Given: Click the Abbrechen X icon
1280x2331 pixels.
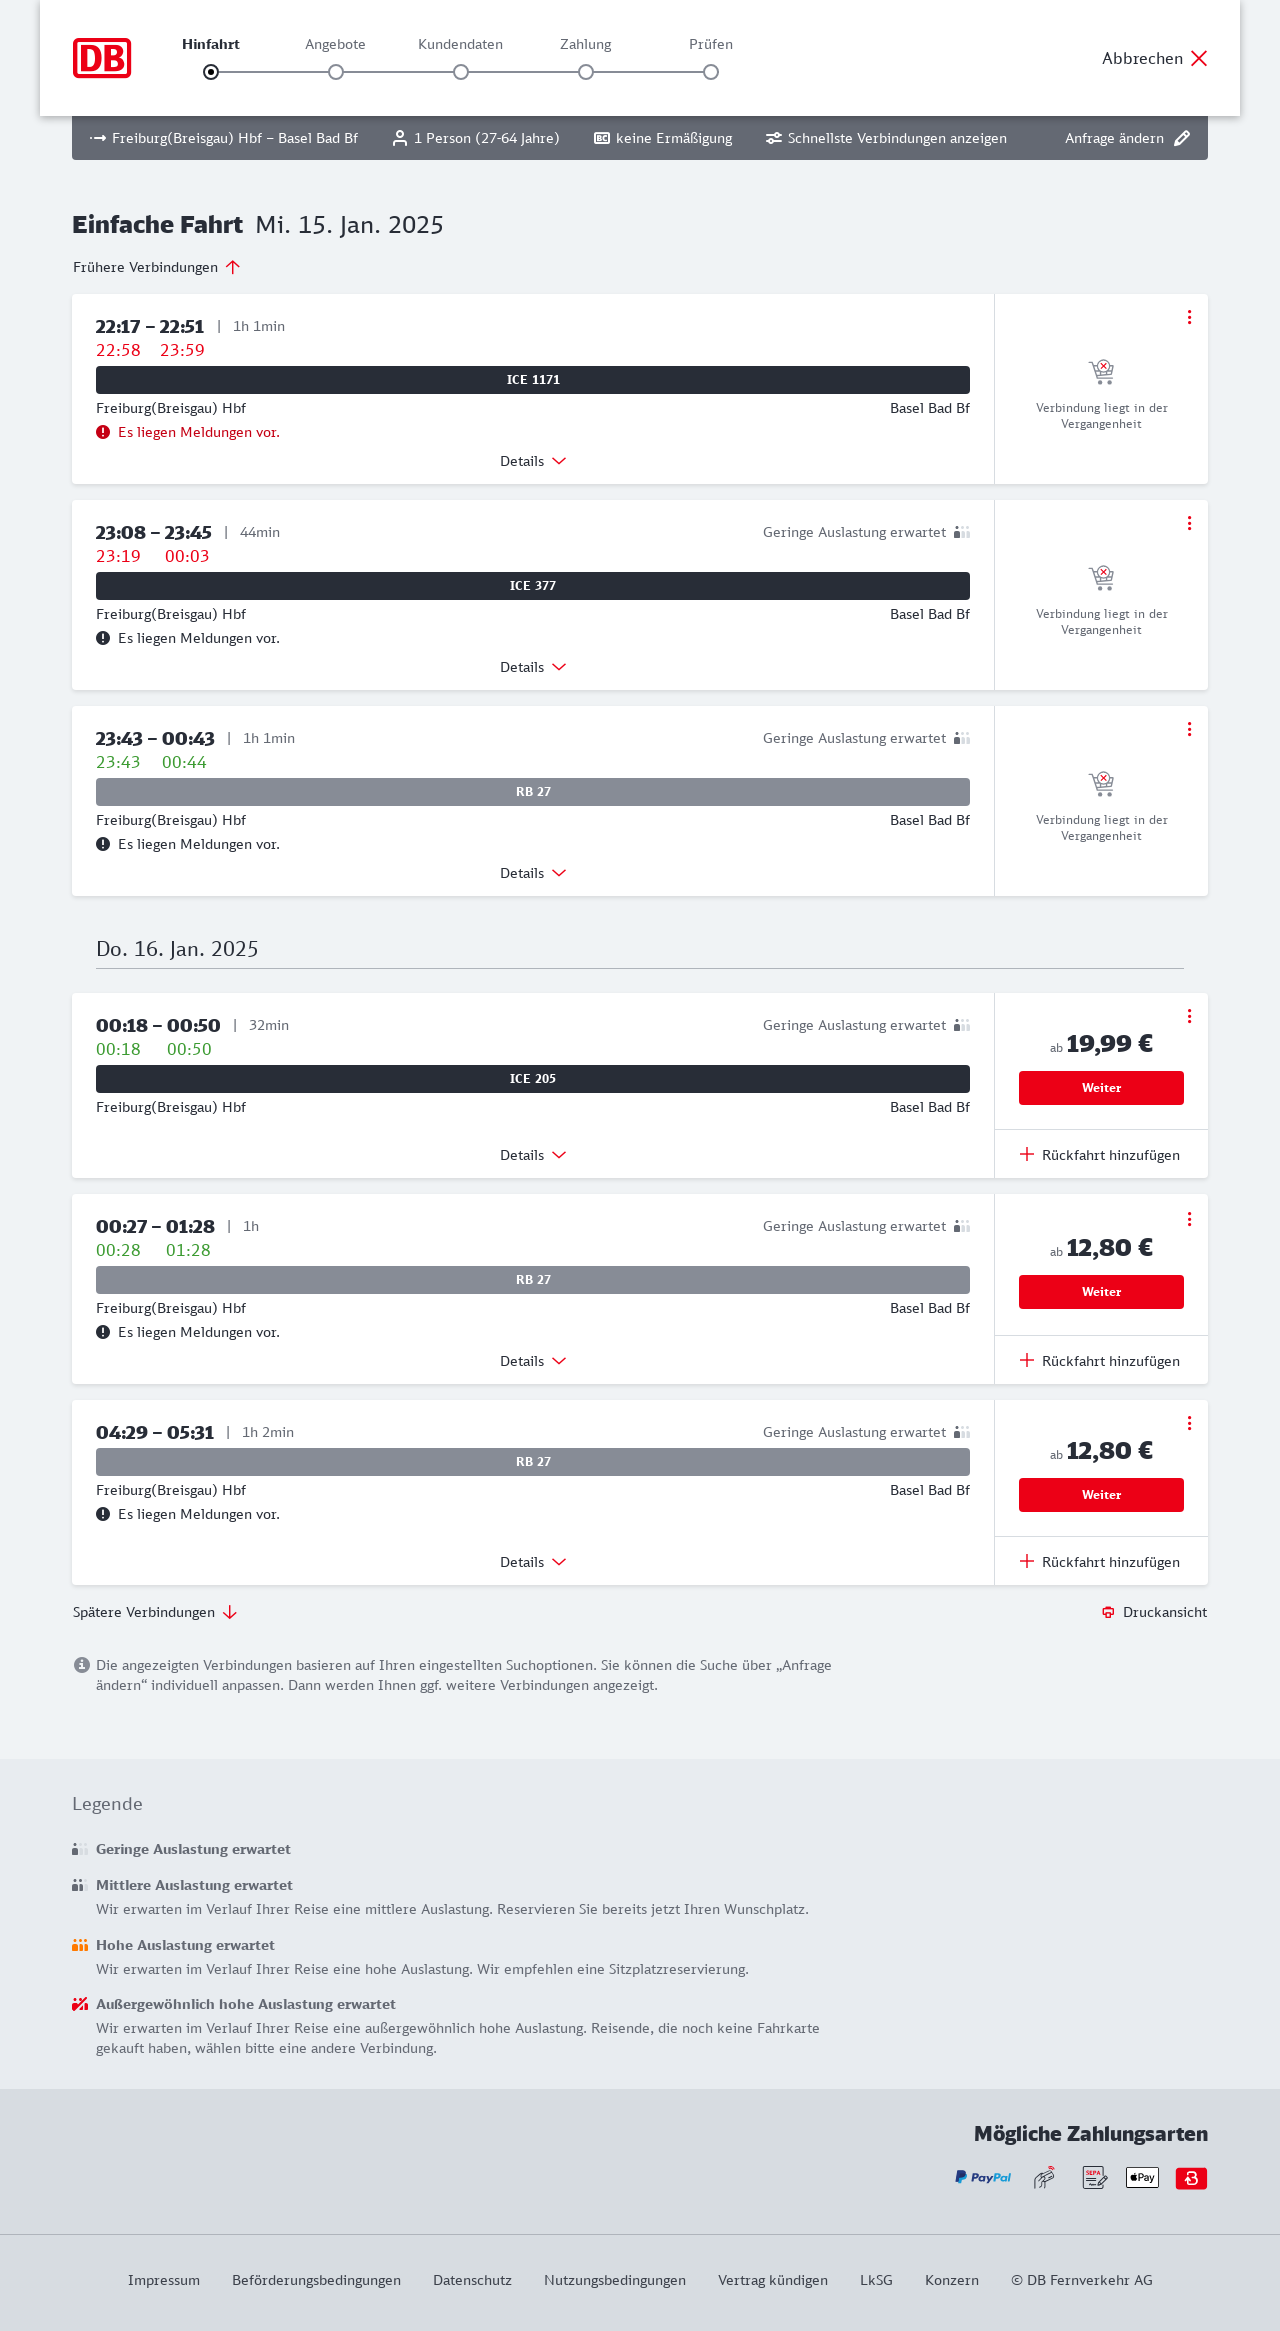Looking at the screenshot, I should click(1199, 58).
